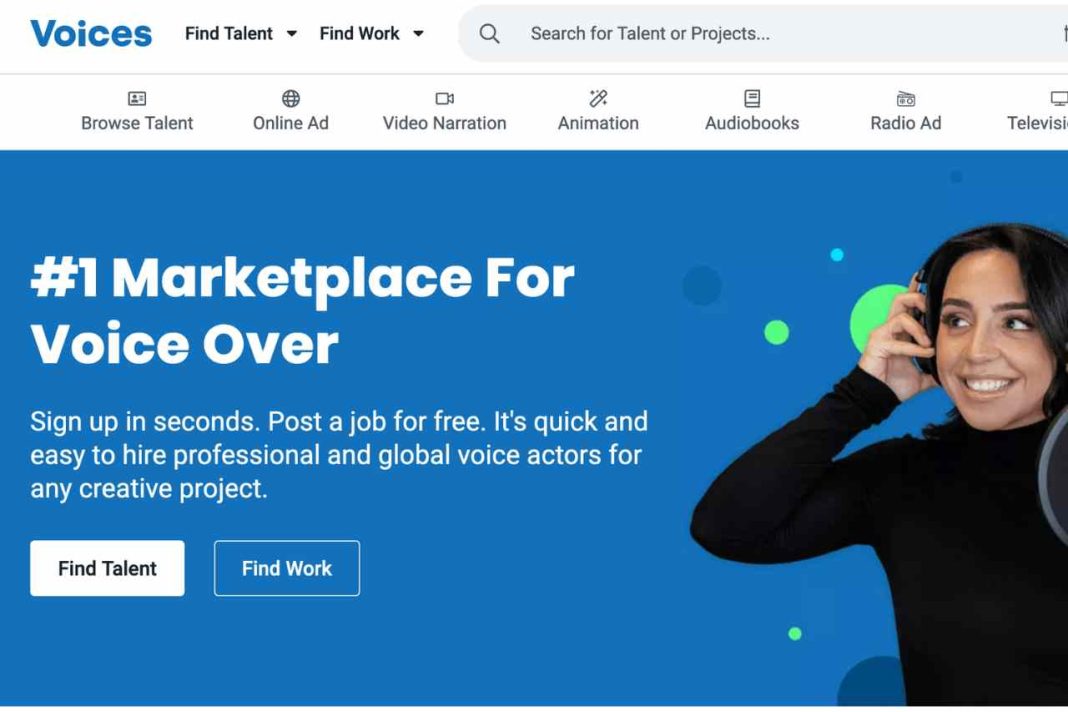Click the Audiobooks book icon
This screenshot has height=712, width=1068.
coord(752,98)
